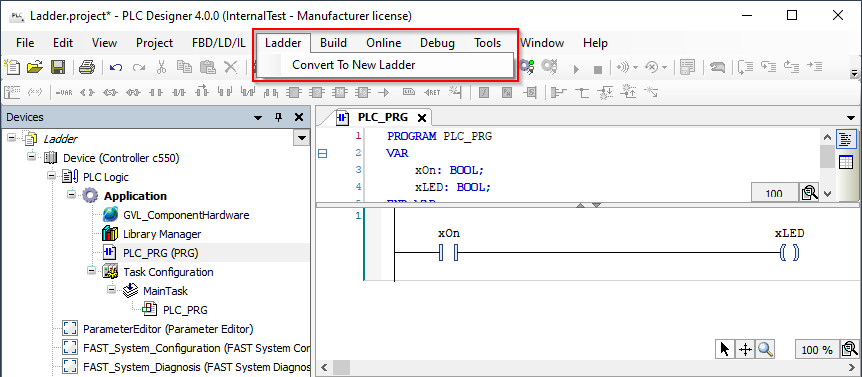Delete selection with the X icon
The image size is (862, 377).
(230, 68)
